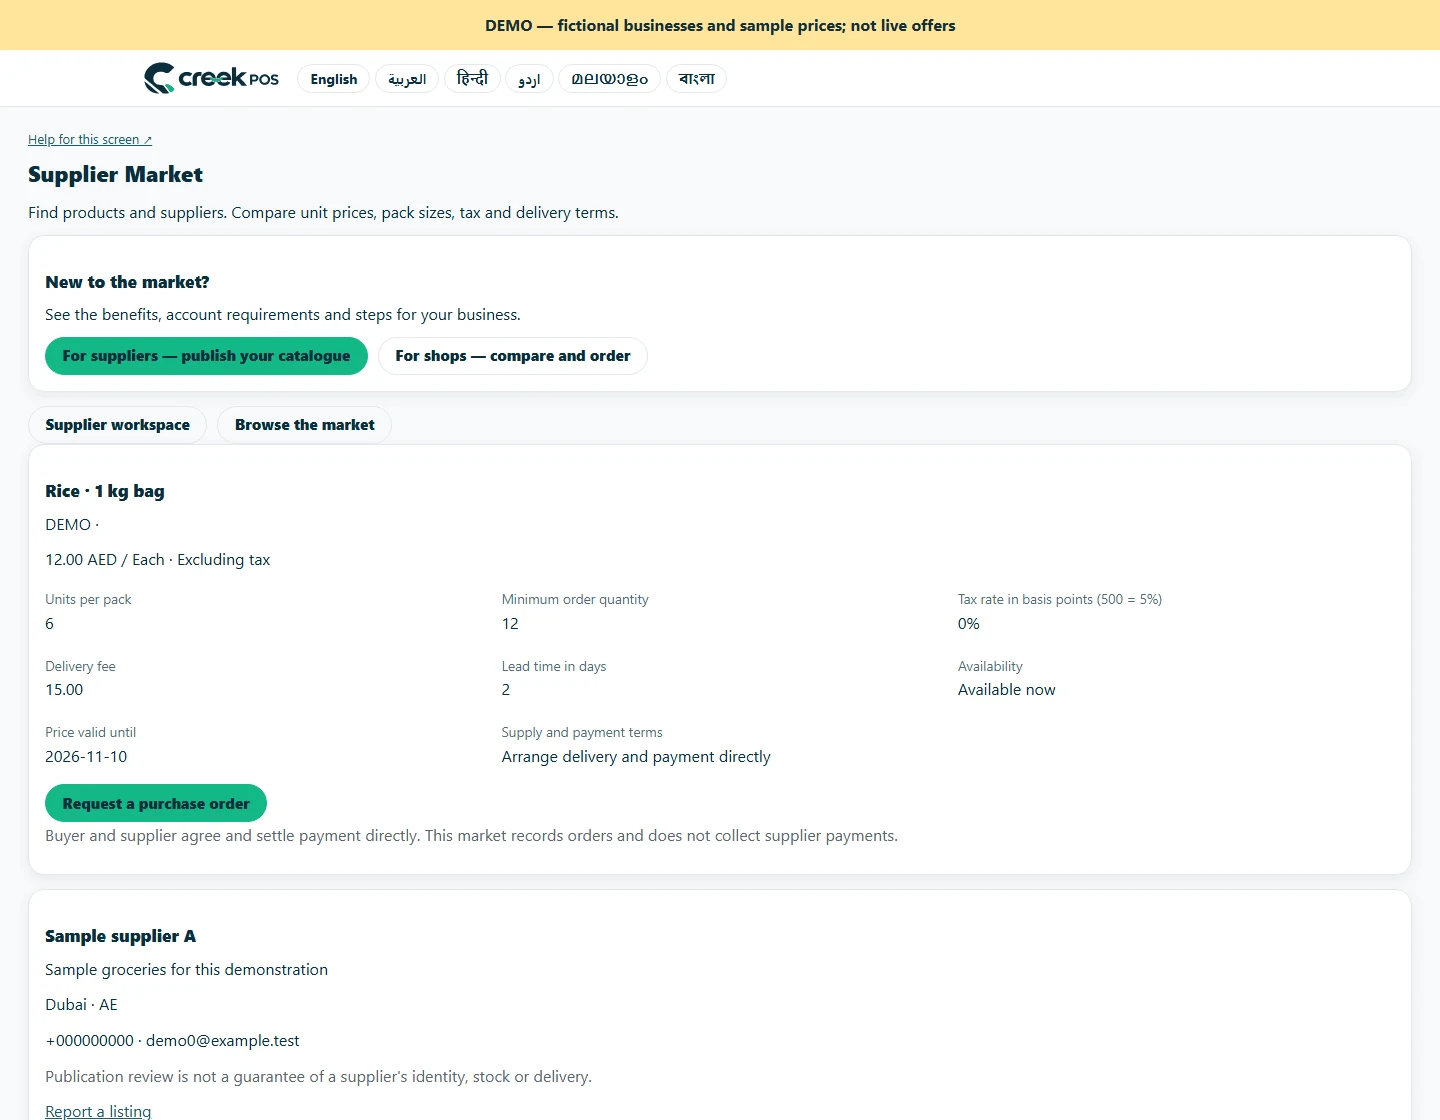Select the Rice · 1 kg bag title

pos(105,491)
